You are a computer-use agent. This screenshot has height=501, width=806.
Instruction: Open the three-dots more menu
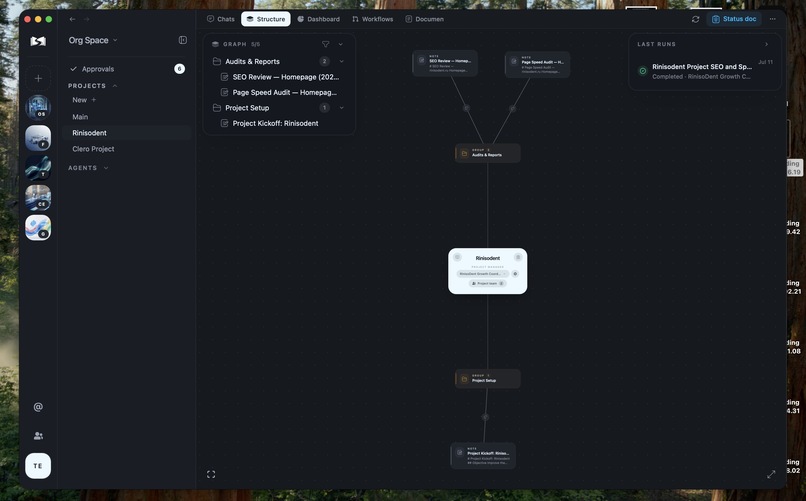(x=773, y=19)
